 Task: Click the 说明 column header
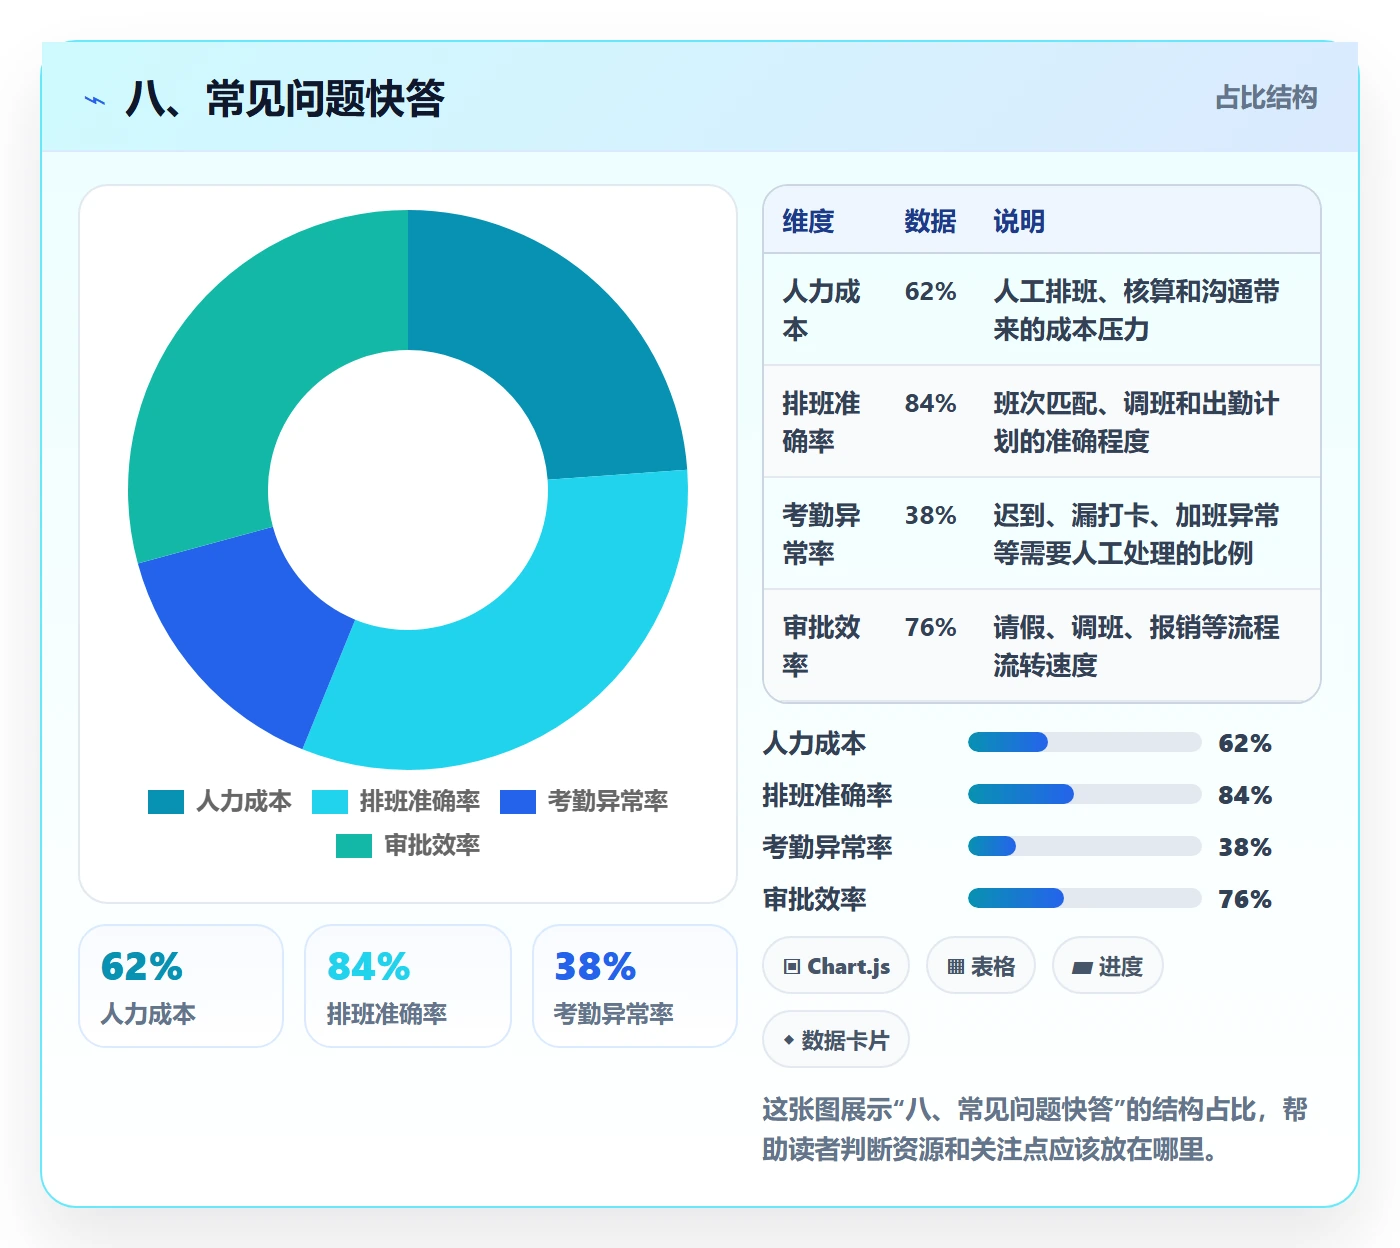(1019, 221)
